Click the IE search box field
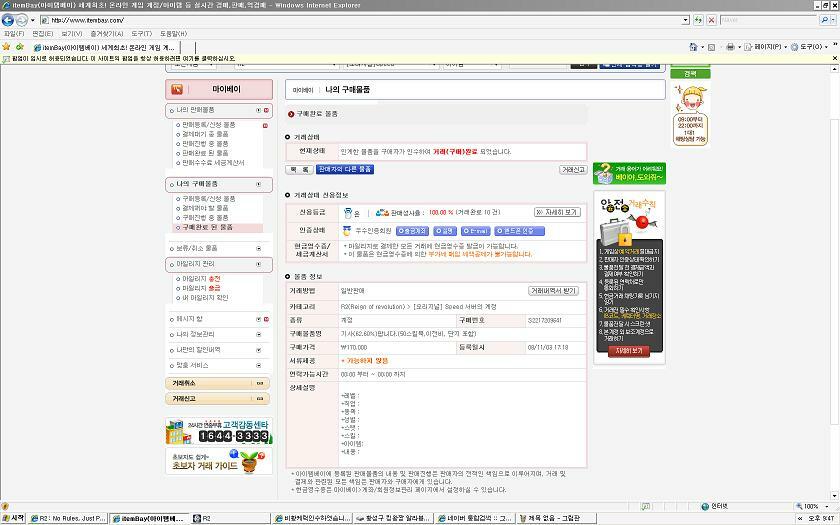840x525 pixels. click(x=769, y=20)
